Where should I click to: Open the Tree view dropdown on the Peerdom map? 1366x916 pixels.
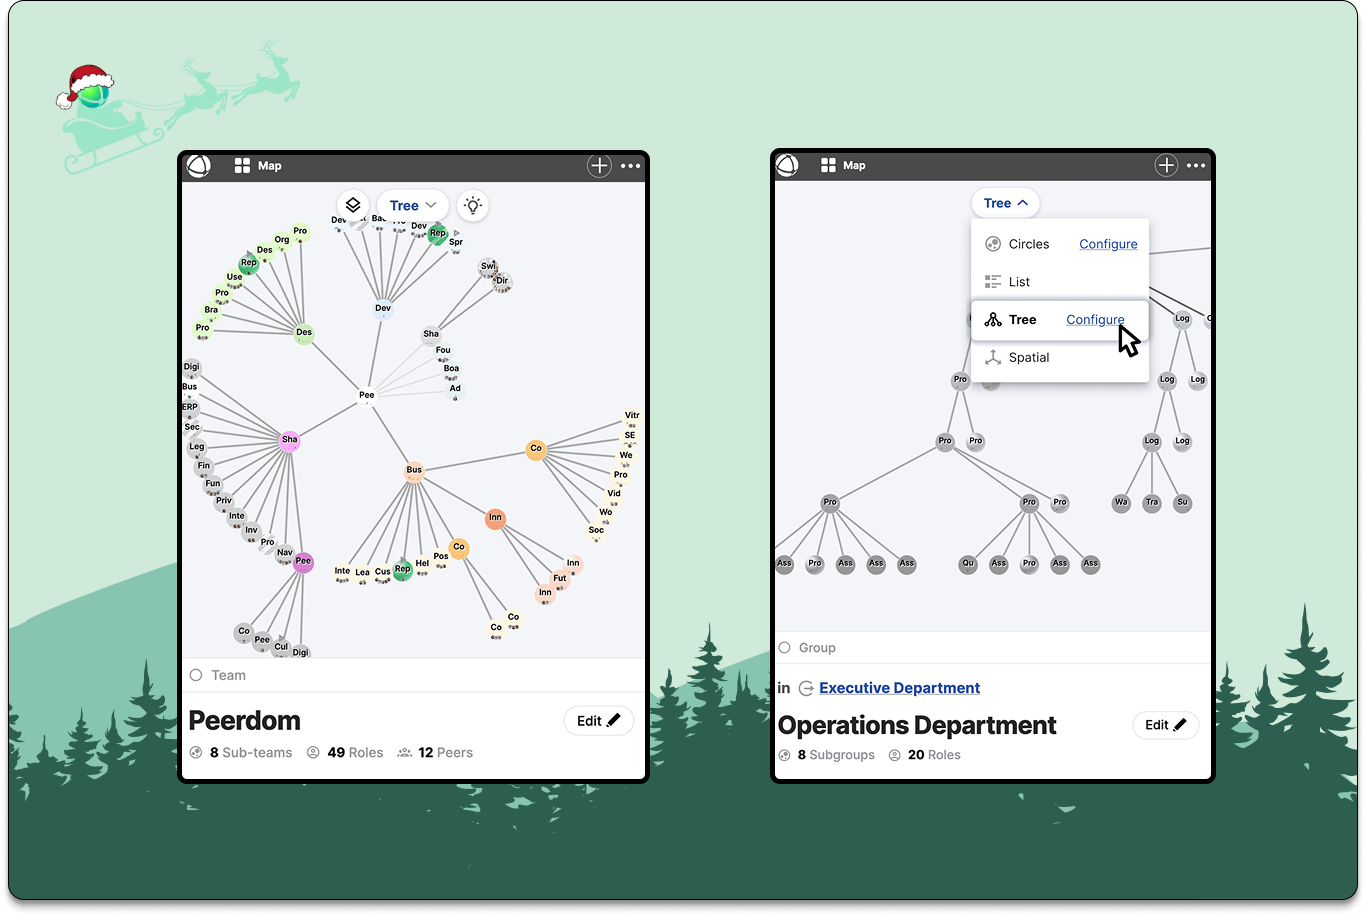412,204
